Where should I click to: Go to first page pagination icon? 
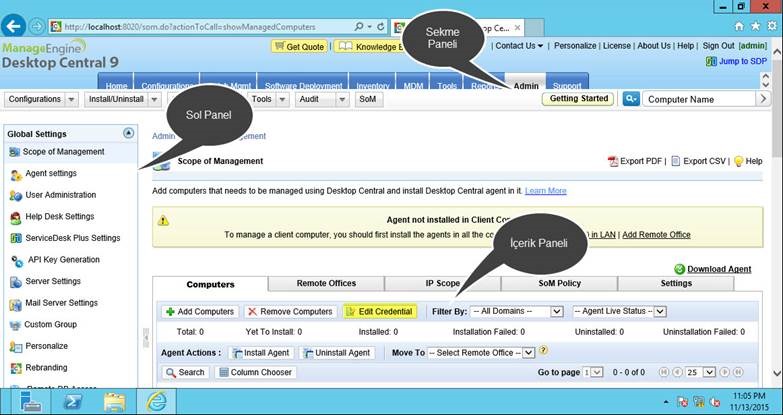tap(664, 372)
